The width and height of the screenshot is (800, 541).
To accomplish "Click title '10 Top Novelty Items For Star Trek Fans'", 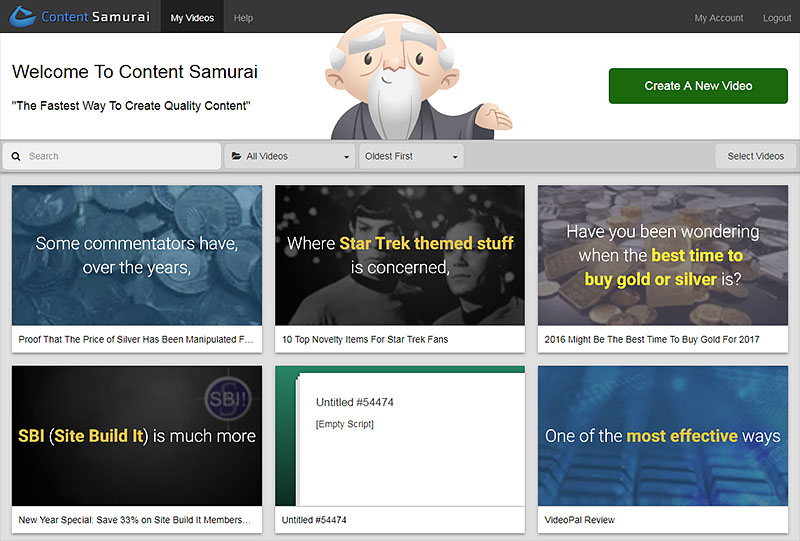I will tap(365, 339).
